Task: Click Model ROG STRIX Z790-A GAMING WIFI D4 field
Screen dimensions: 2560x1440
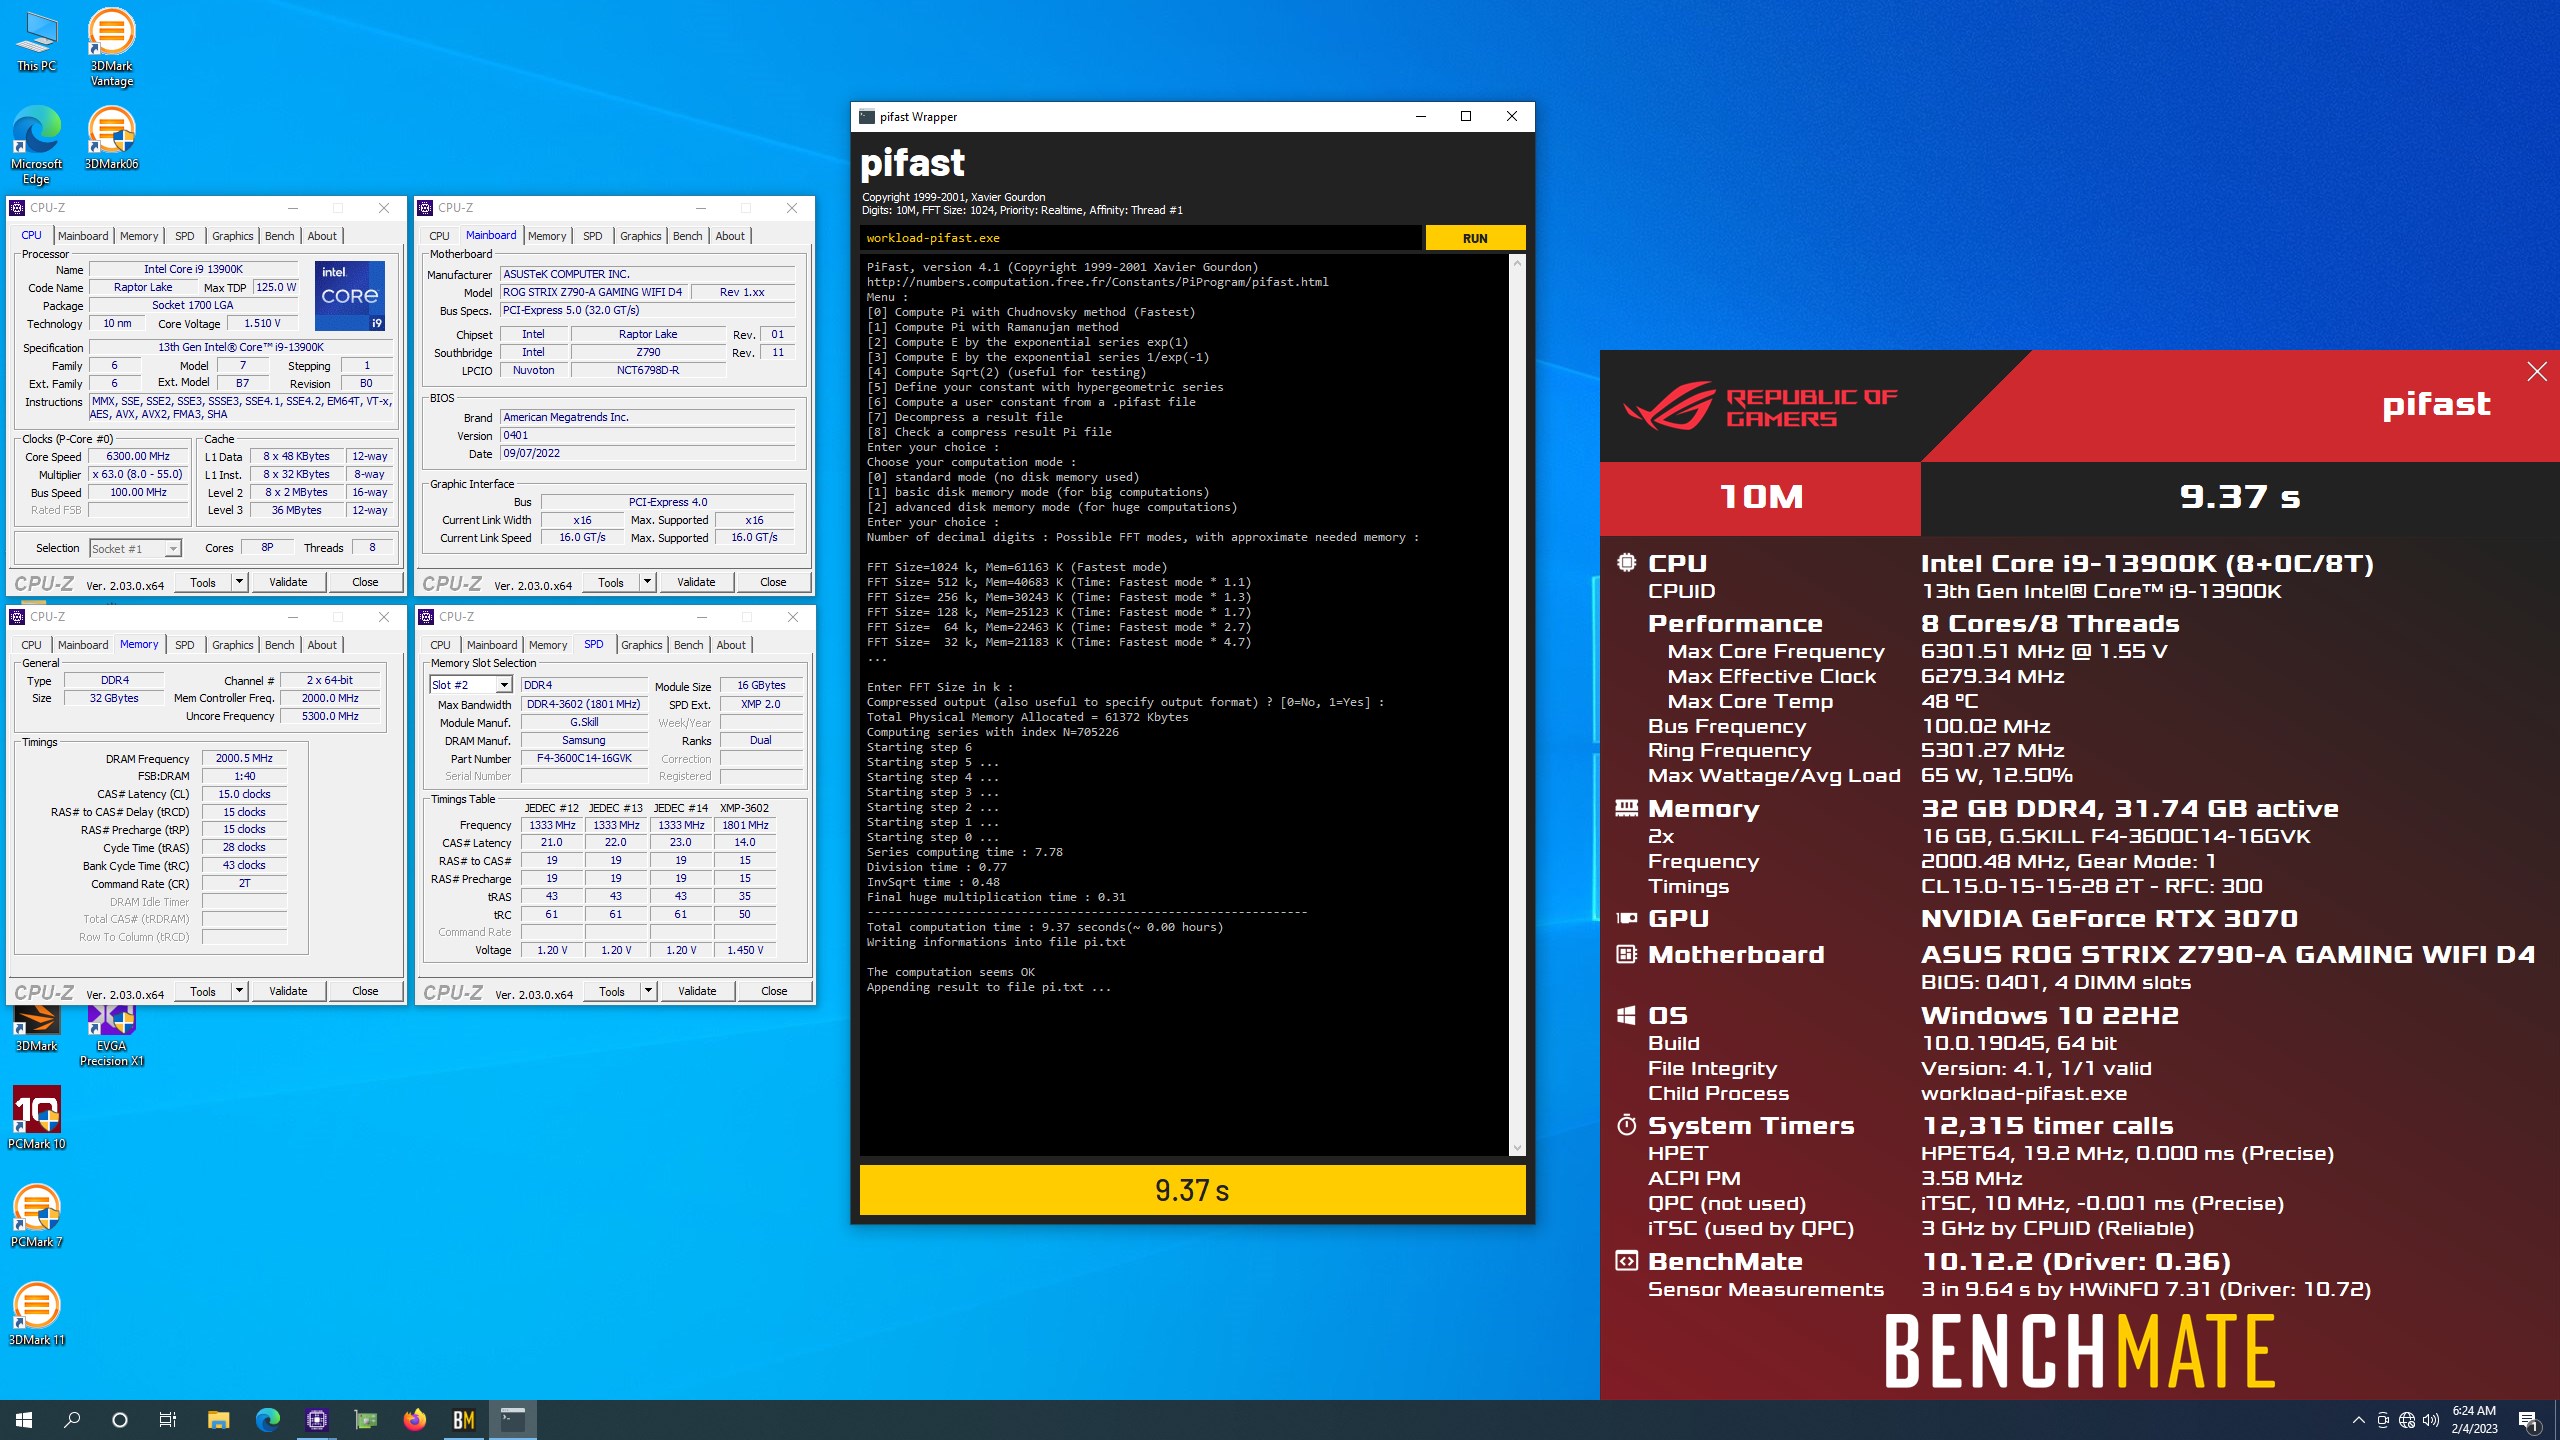Action: 592,293
